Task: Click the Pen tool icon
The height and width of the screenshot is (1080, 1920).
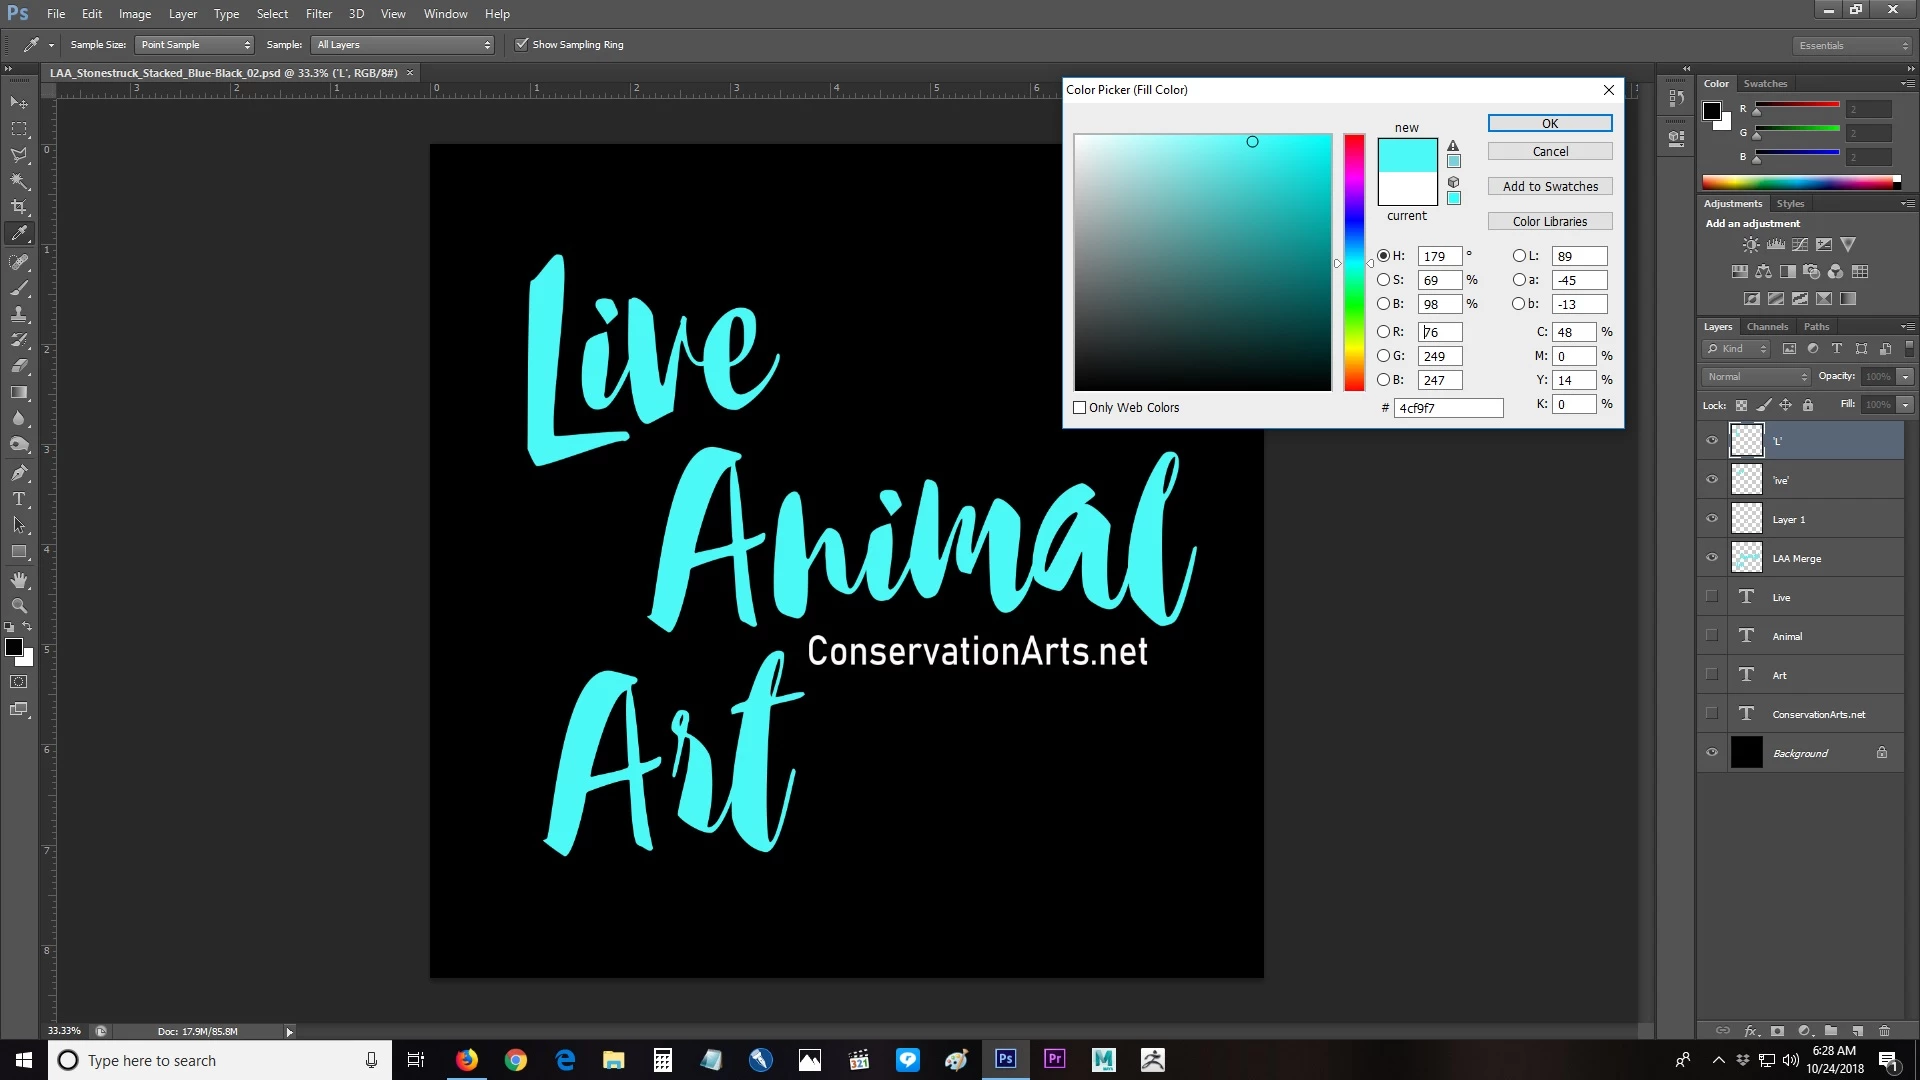Action: pos(19,473)
